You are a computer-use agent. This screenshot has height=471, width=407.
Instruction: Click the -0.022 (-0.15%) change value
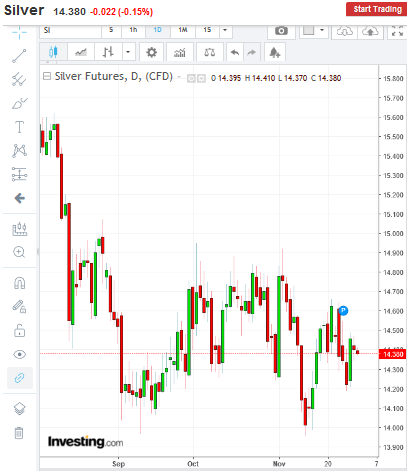point(122,12)
